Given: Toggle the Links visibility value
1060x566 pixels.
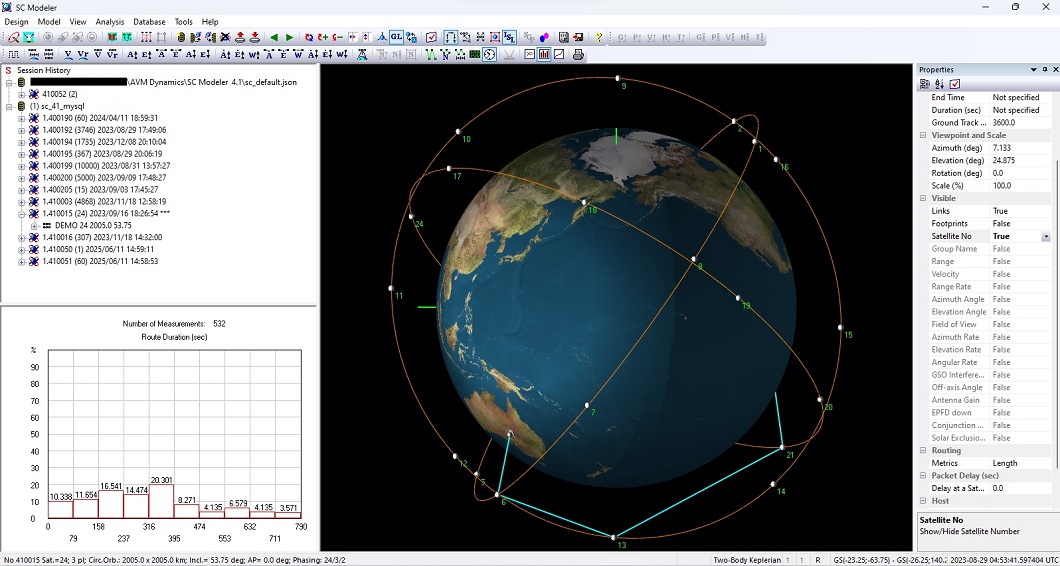Looking at the screenshot, I should click(1015, 211).
